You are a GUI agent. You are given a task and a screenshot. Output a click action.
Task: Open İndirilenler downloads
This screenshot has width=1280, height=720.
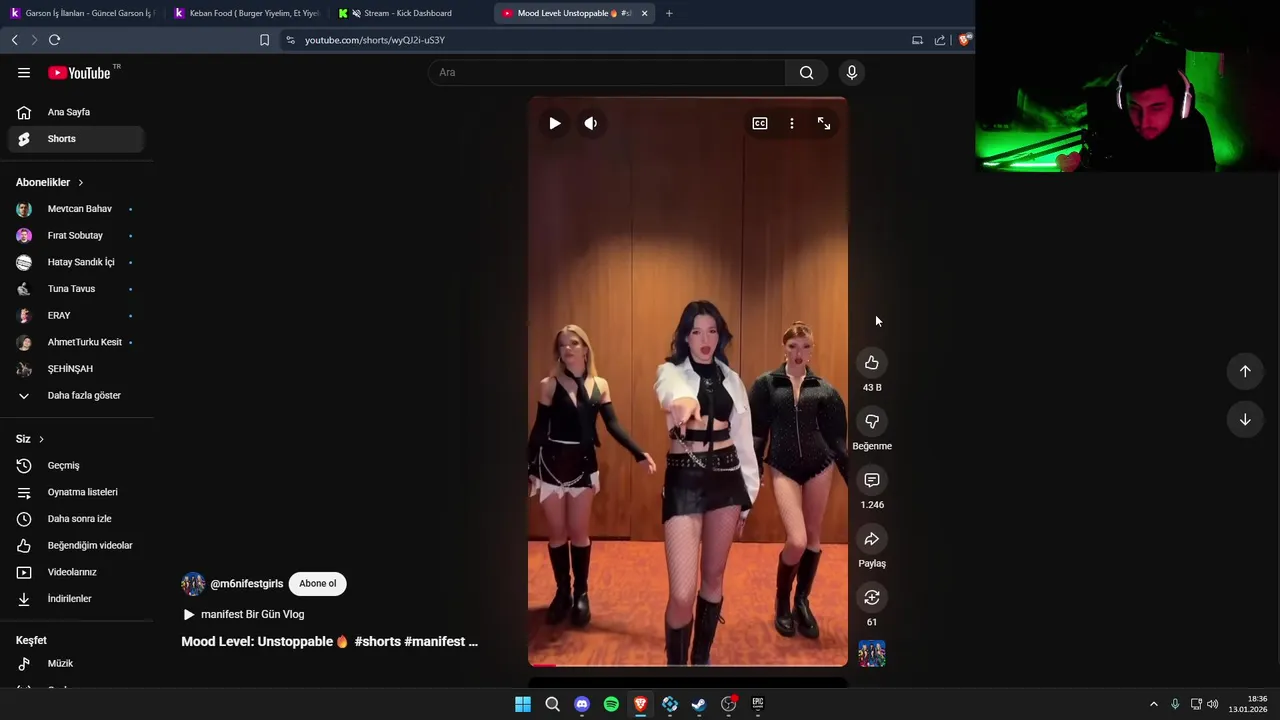click(x=76, y=599)
